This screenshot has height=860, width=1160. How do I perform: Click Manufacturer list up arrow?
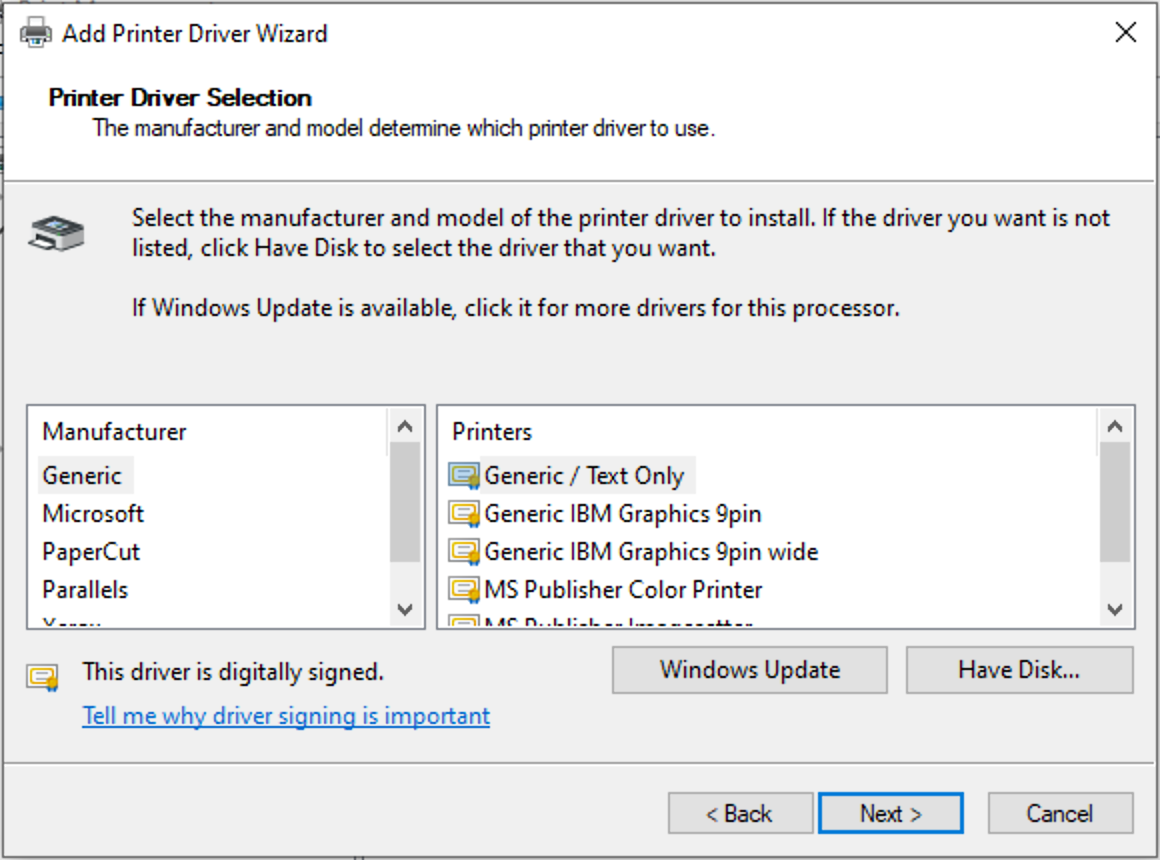coord(405,426)
